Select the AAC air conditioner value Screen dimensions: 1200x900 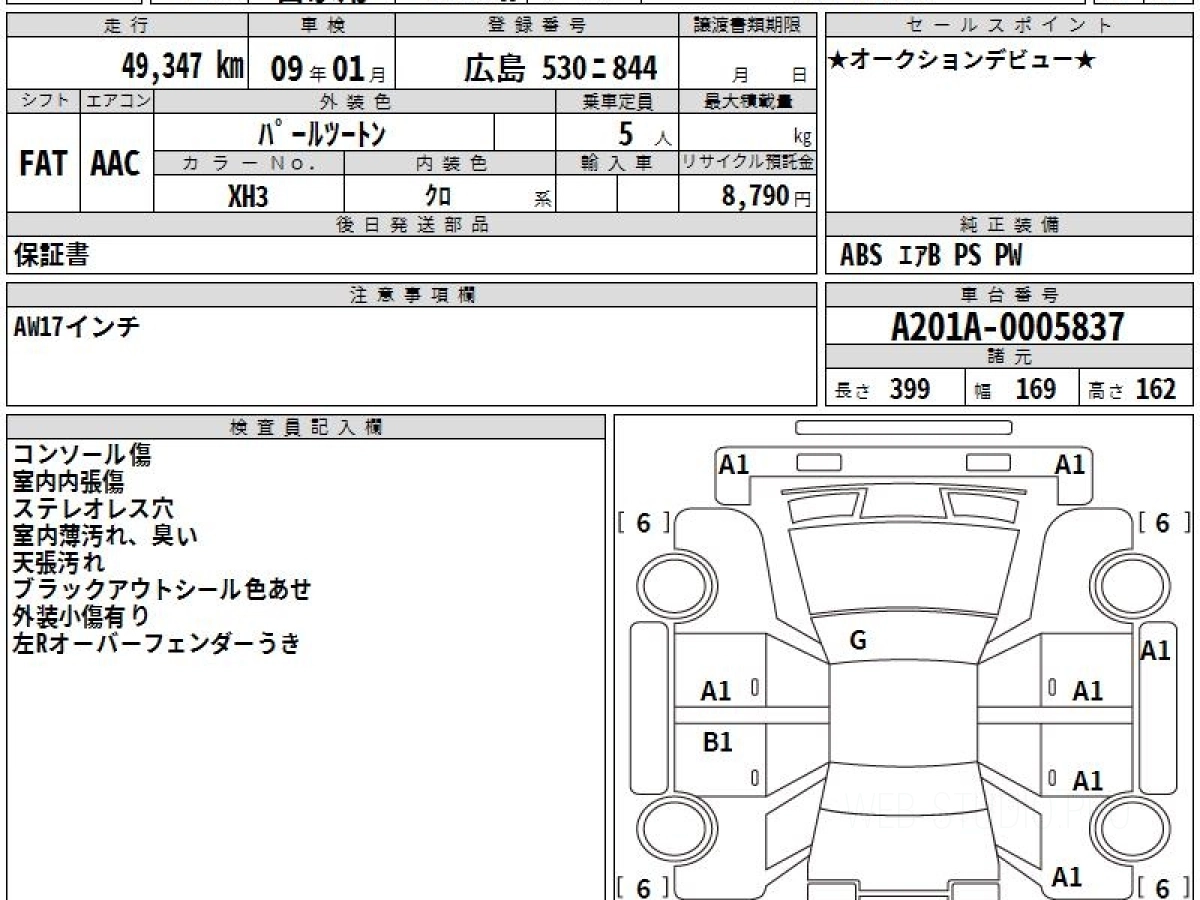[x=116, y=163]
